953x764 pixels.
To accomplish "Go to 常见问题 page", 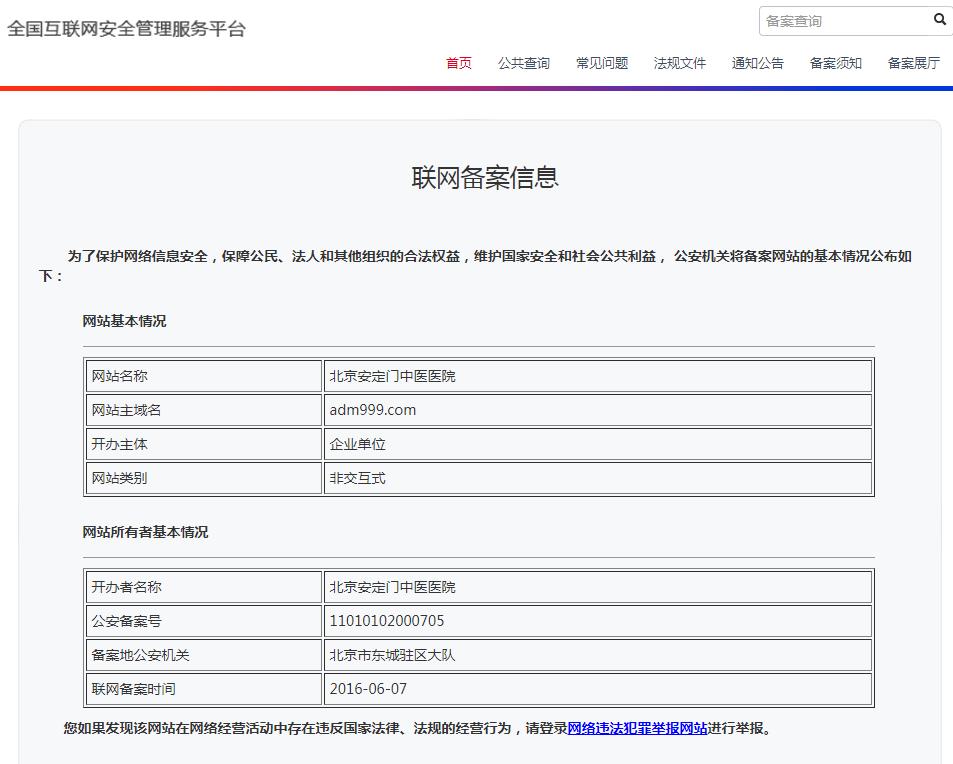I will 602,63.
